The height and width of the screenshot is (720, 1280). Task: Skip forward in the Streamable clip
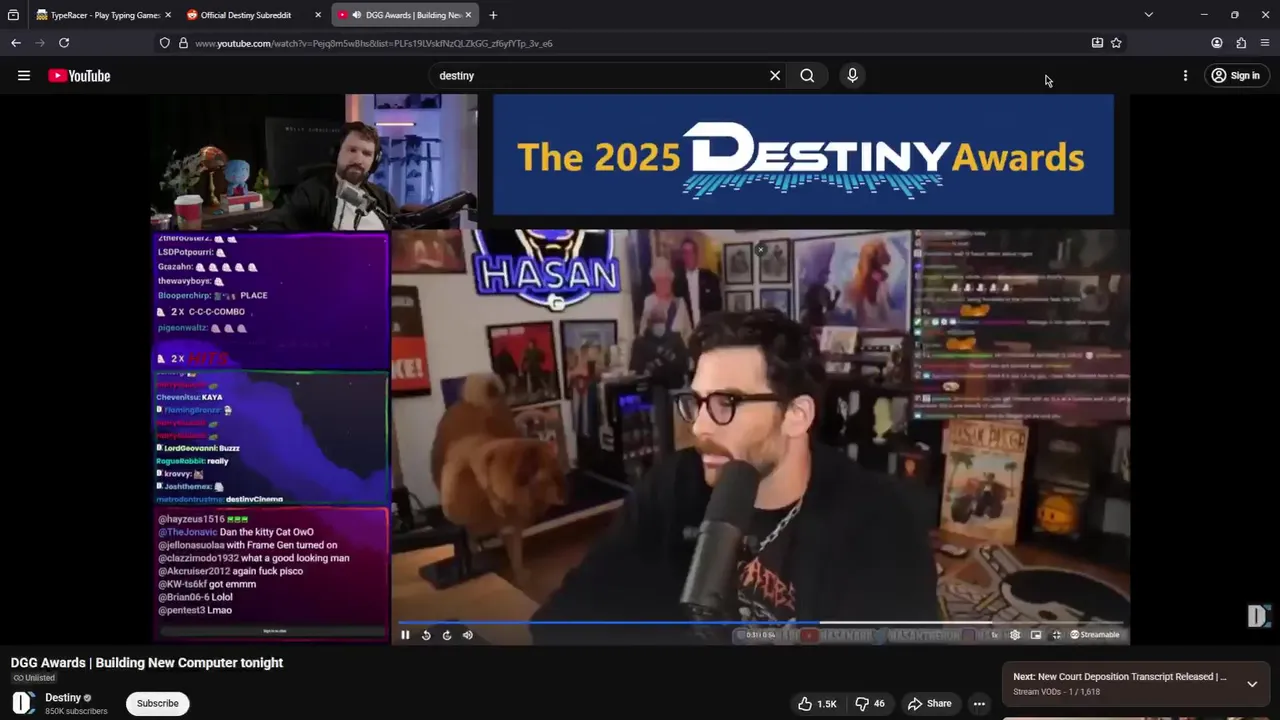[447, 635]
